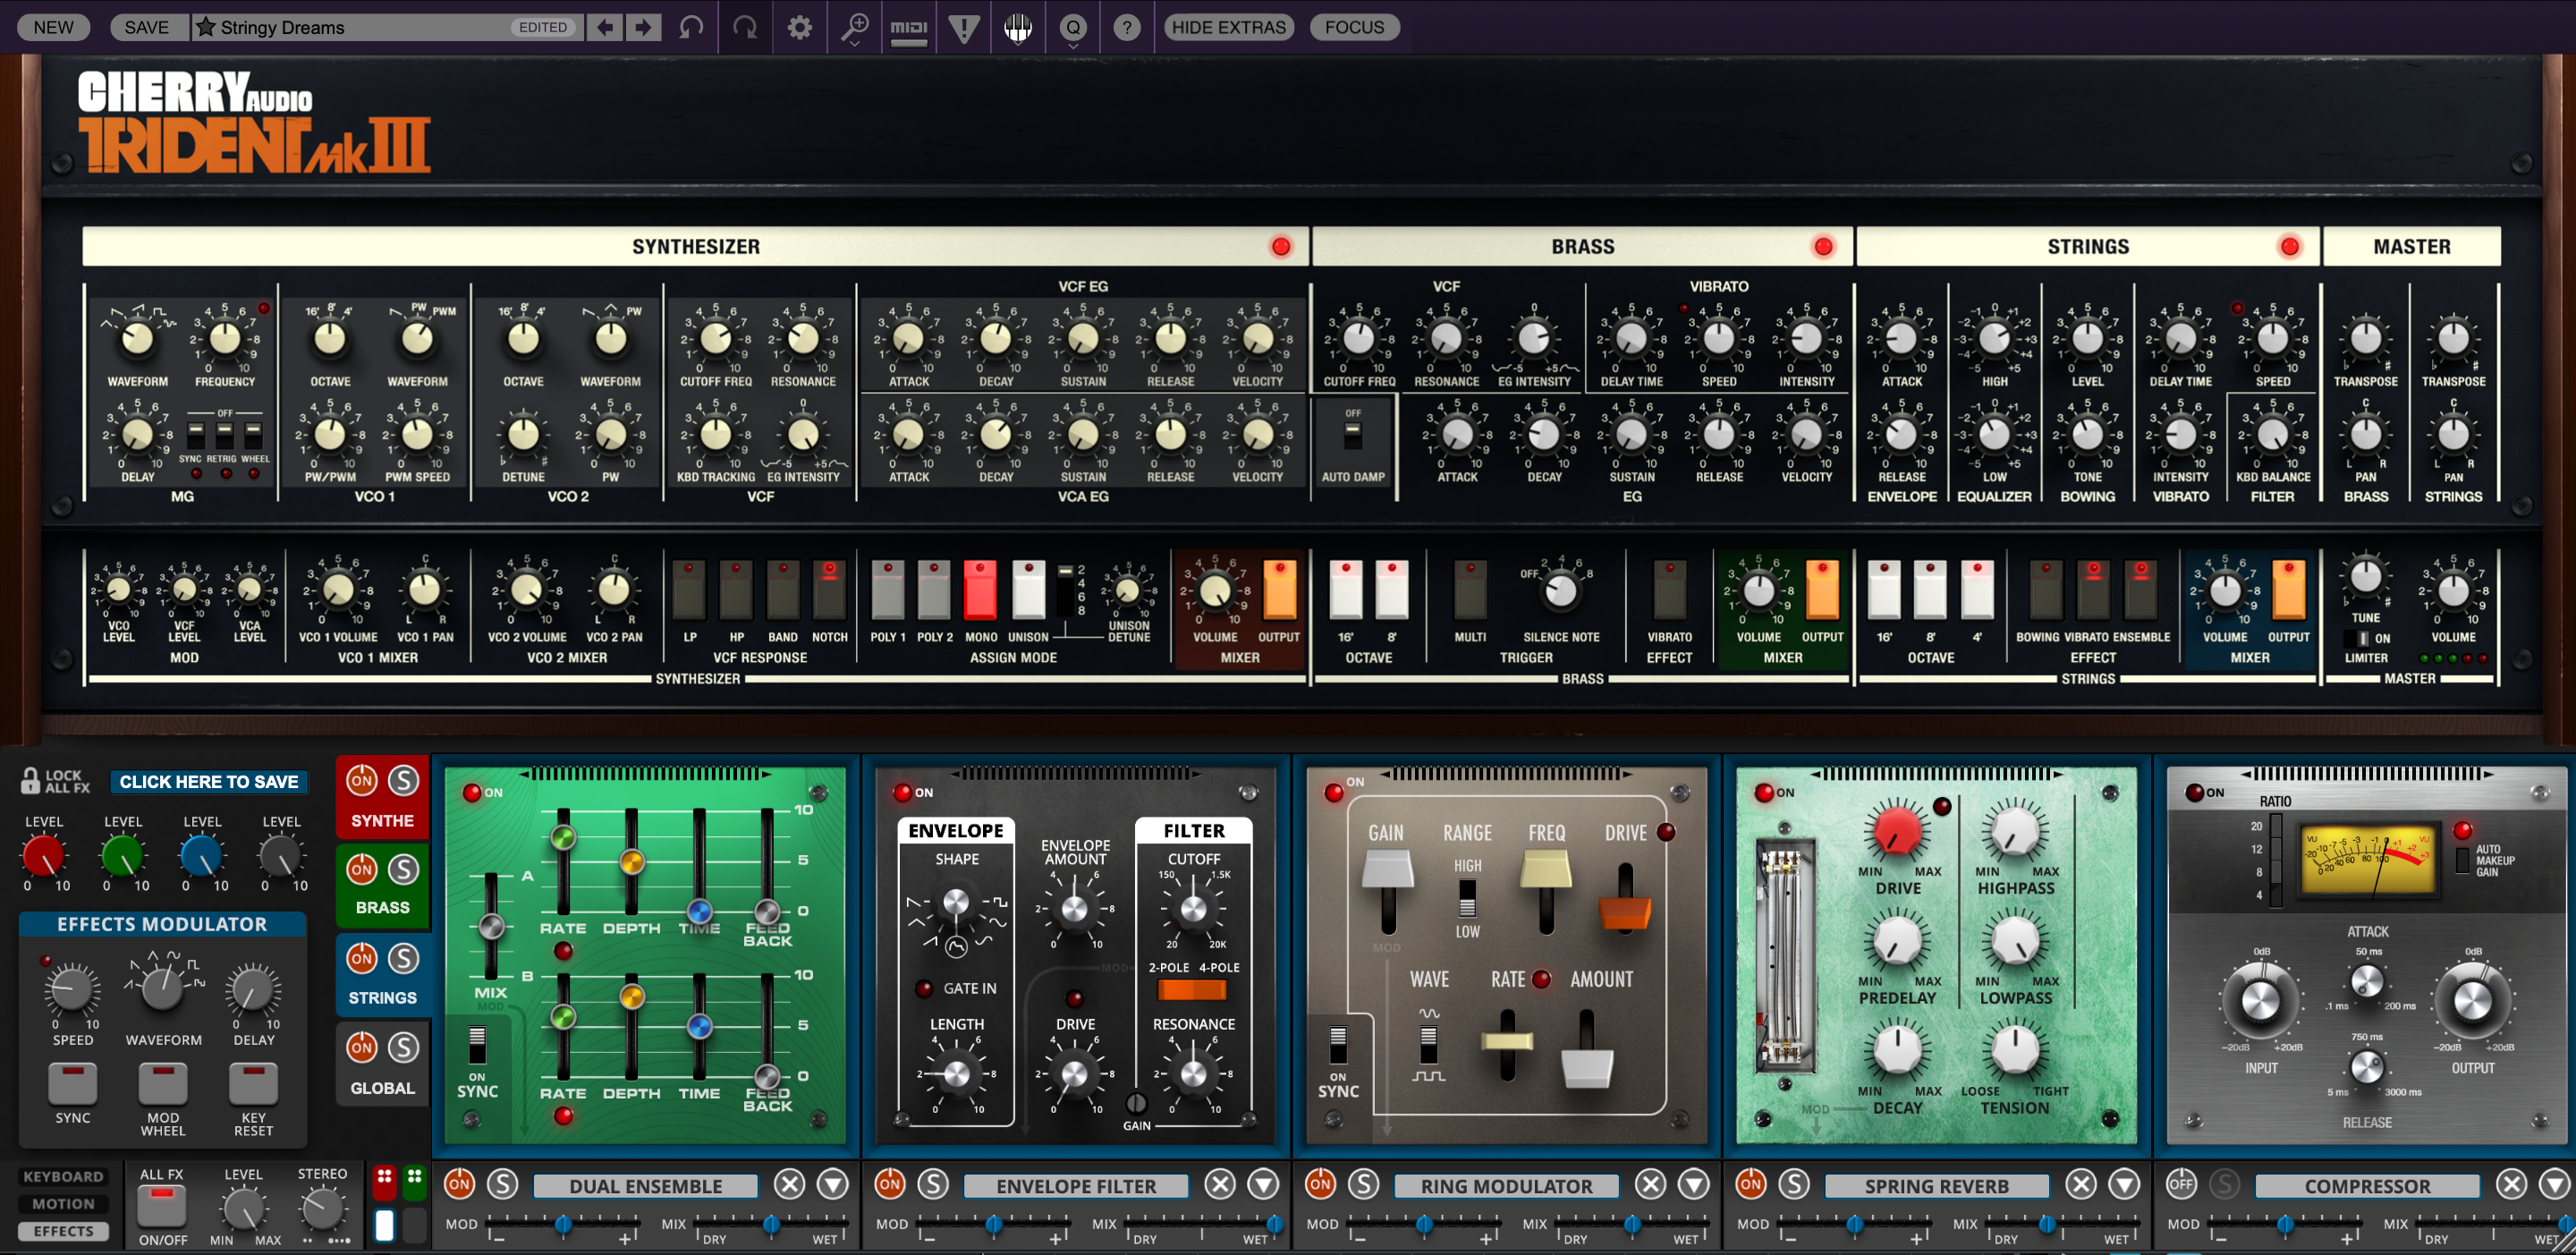Click the HIDE EXTRAS button
Viewport: 2576px width, 1255px height.
[x=1228, y=27]
